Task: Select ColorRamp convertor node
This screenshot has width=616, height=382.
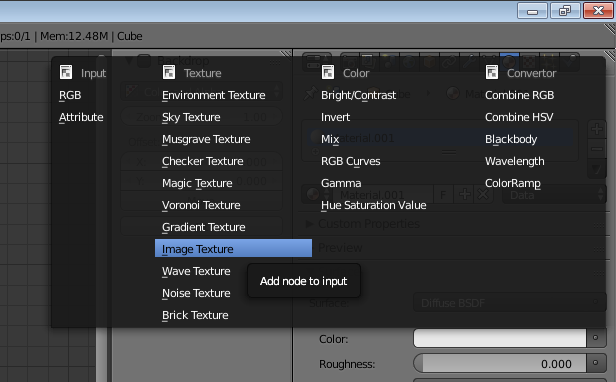Action: [x=513, y=183]
